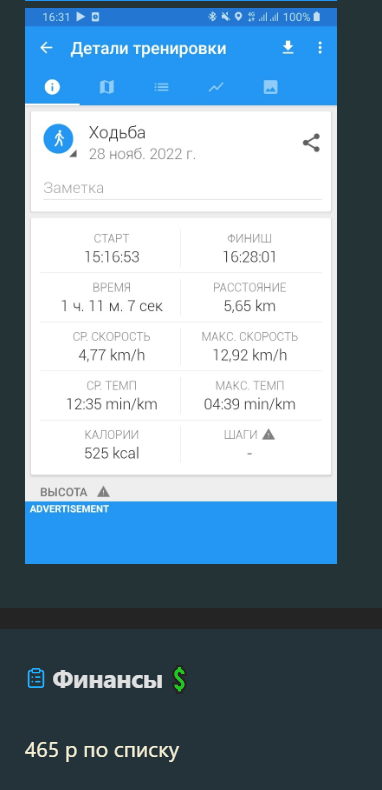This screenshot has height=790, width=382.
Task: Download the workout via the download icon
Action: (288, 48)
